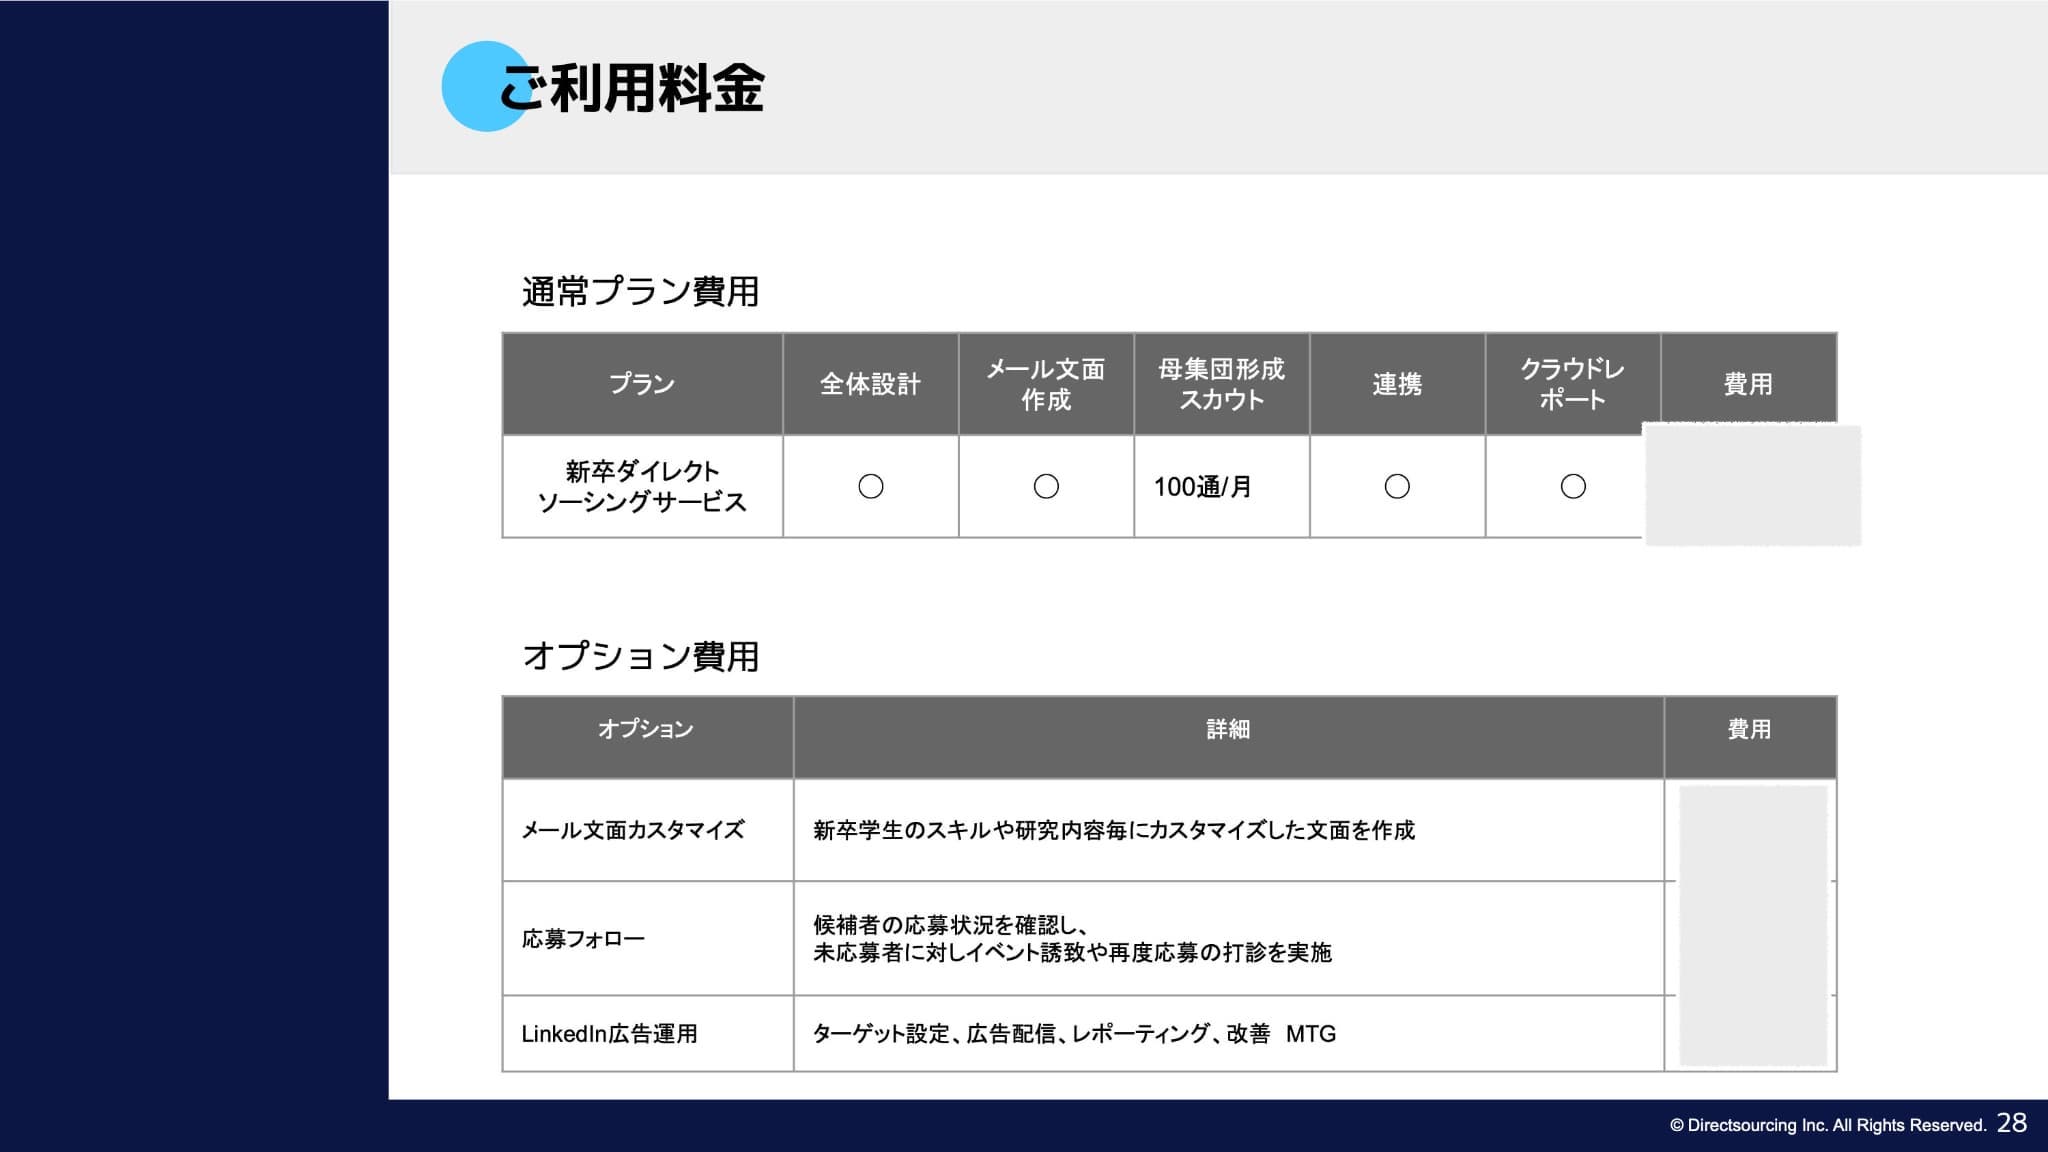Click the circle mark under メール文面作成
Image resolution: width=2048 pixels, height=1152 pixels.
tap(1046, 487)
